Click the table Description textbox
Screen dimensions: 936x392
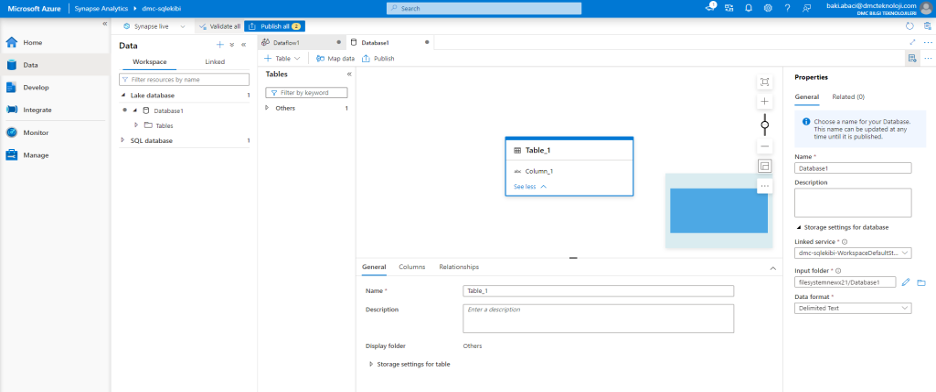point(598,319)
